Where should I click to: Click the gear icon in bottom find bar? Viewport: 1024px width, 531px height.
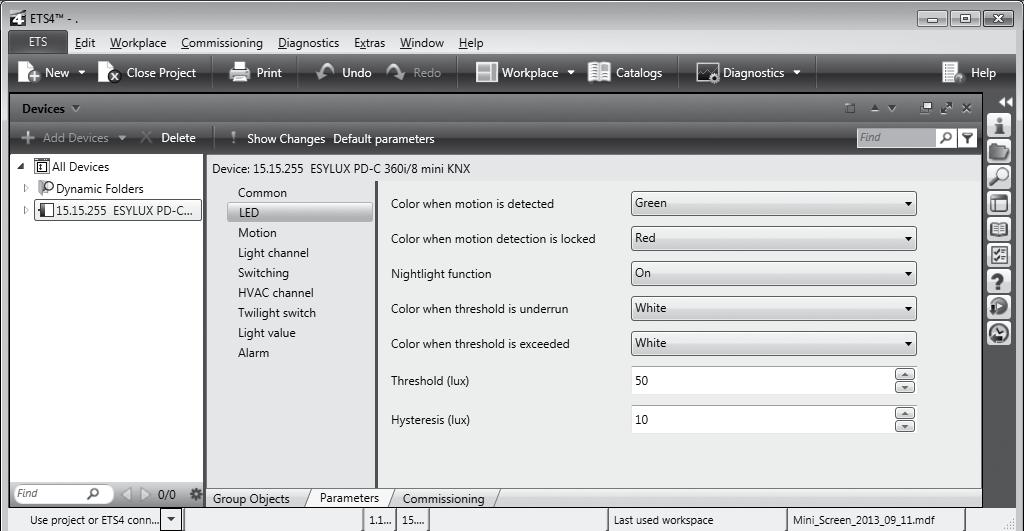coord(195,494)
